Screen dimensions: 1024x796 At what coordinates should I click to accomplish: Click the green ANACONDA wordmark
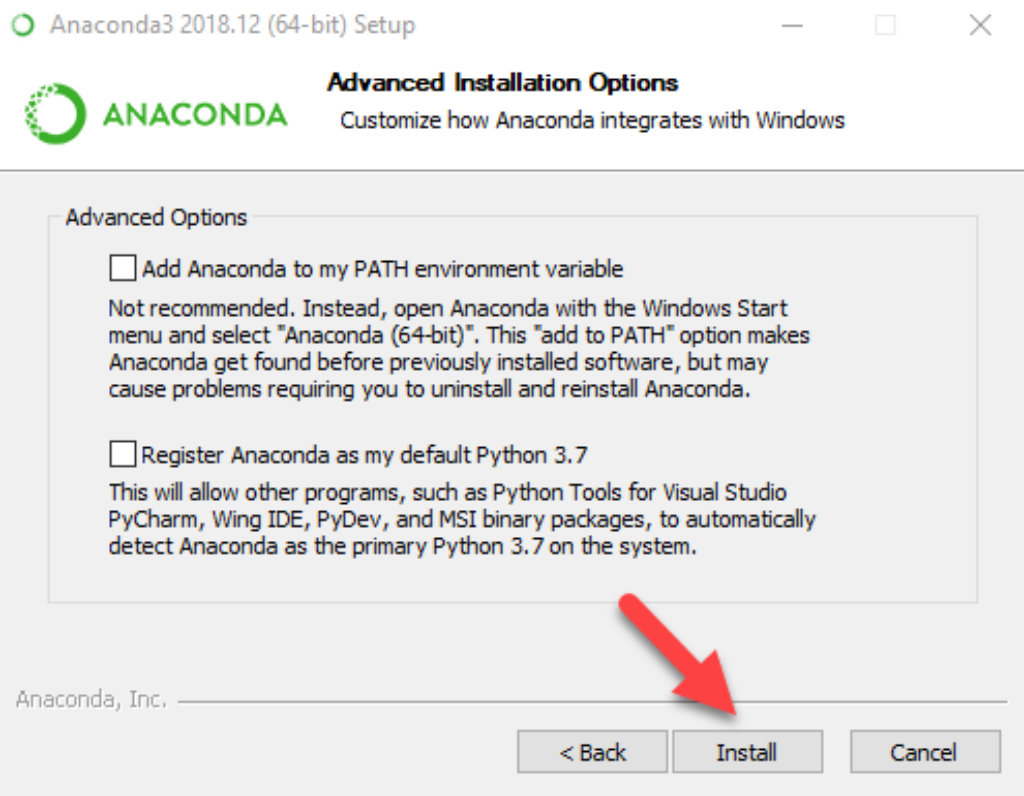(195, 114)
